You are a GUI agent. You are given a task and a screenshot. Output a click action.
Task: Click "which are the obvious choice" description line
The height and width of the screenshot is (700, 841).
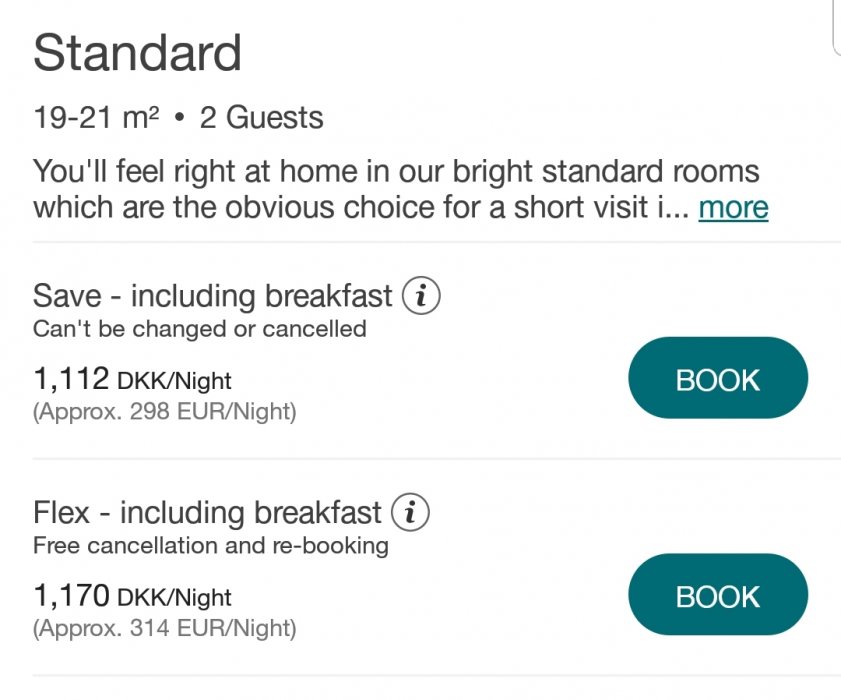[x=360, y=208]
